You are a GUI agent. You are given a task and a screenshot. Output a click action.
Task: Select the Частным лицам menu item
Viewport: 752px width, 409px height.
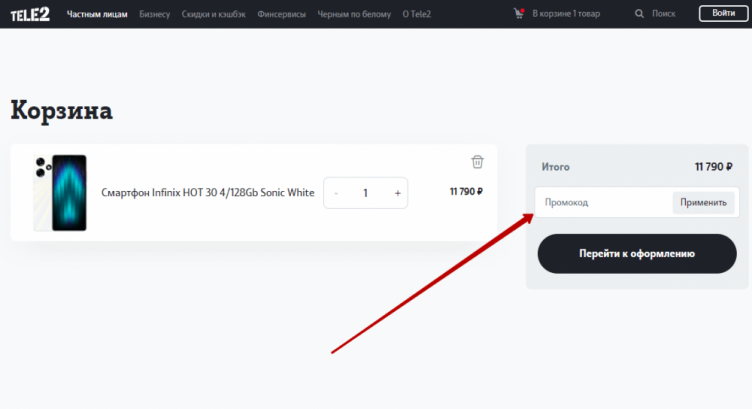tap(97, 14)
